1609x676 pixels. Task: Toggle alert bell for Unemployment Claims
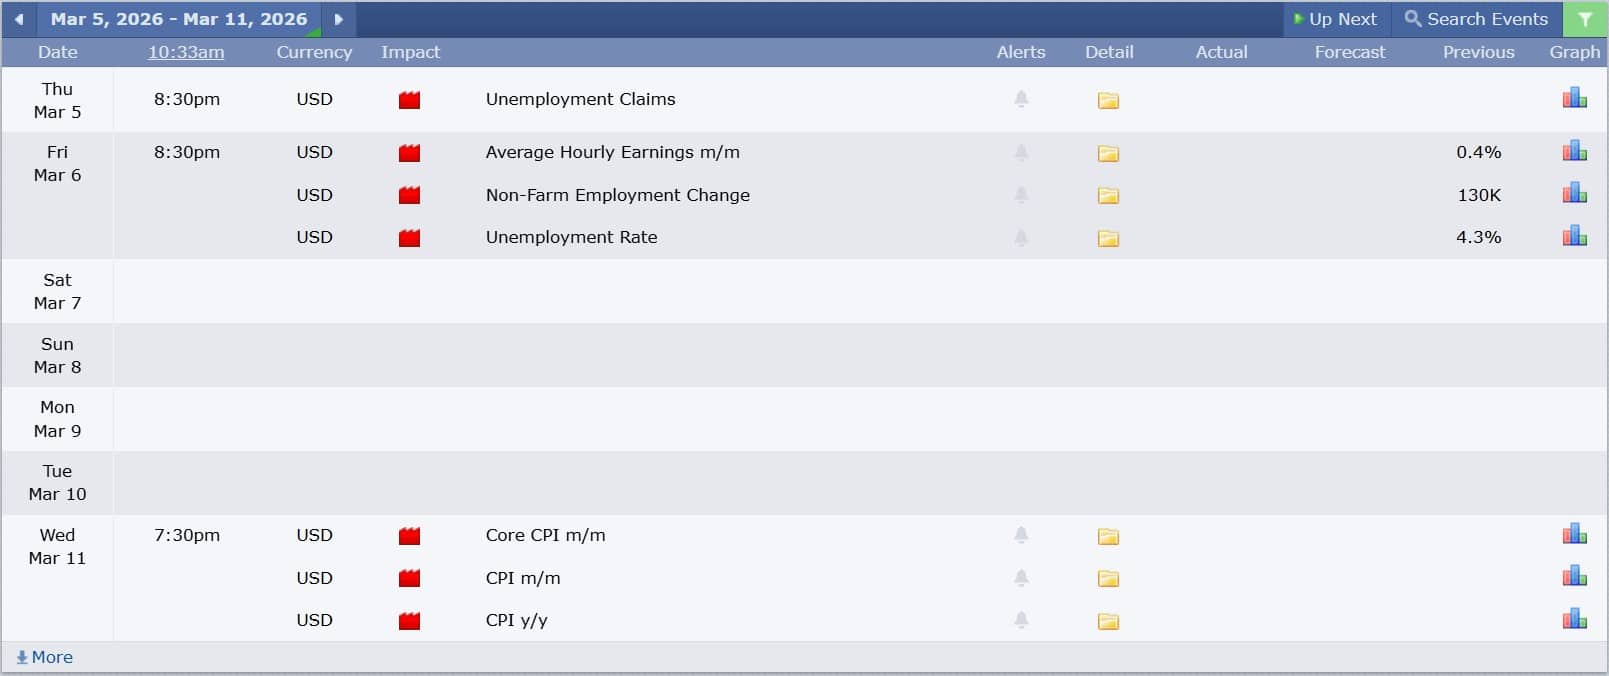point(1021,99)
